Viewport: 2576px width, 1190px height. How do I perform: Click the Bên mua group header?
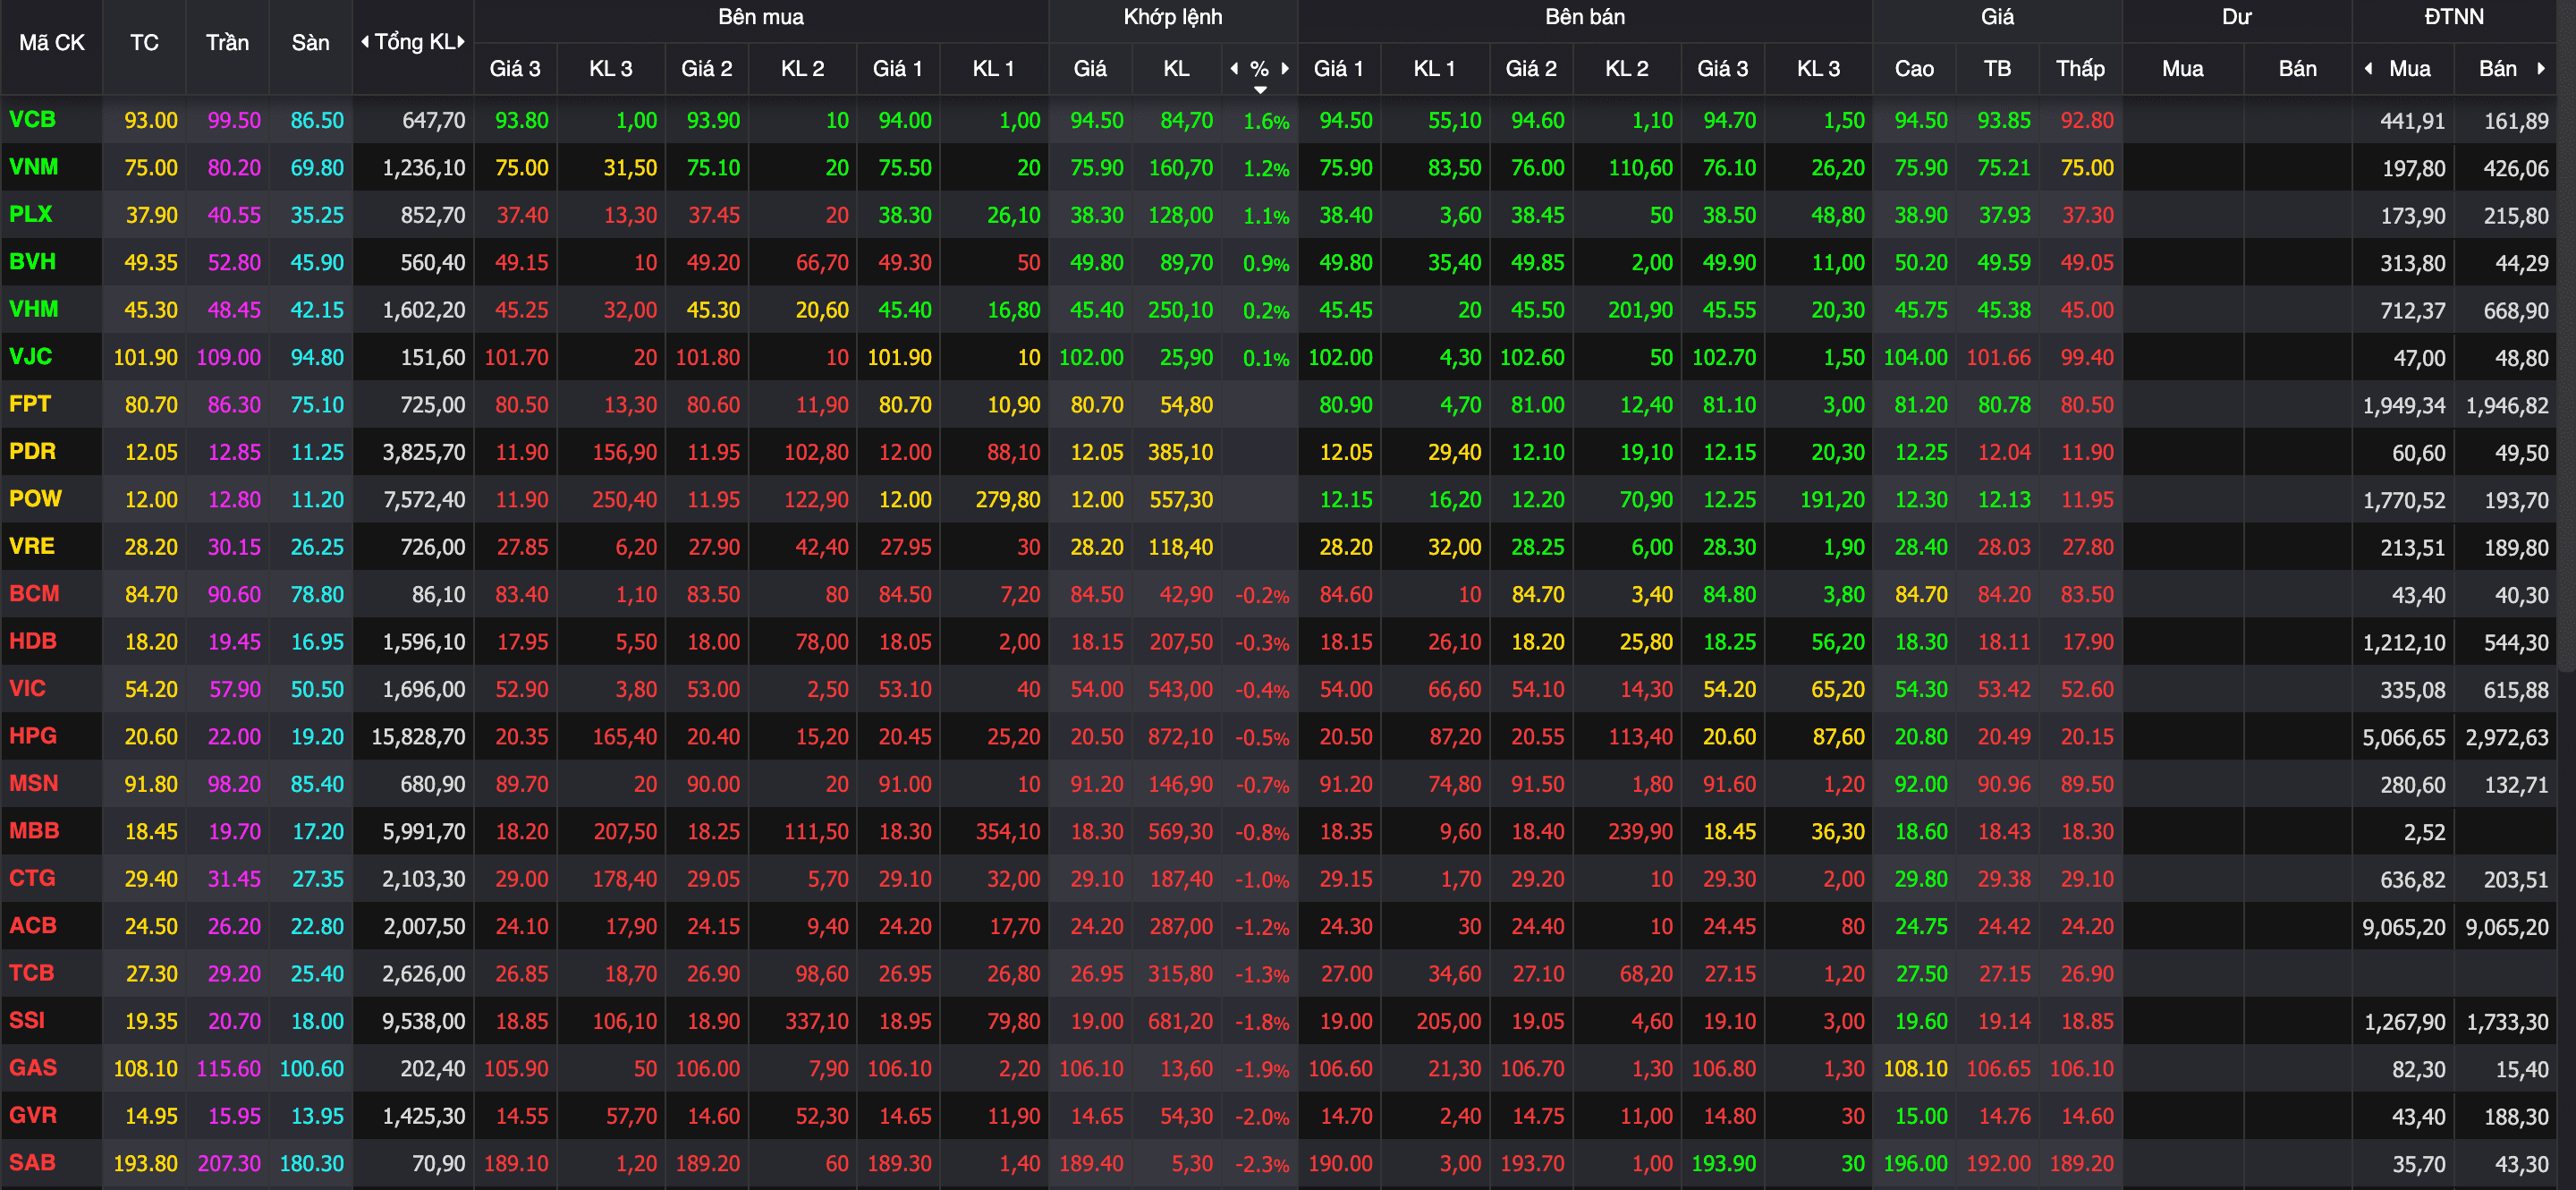click(x=760, y=17)
